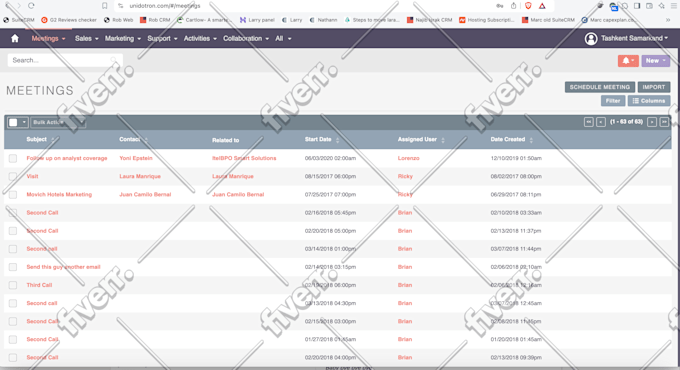Click the browser reload icon
Viewport: 680px width, 370px height.
pos(31,6)
